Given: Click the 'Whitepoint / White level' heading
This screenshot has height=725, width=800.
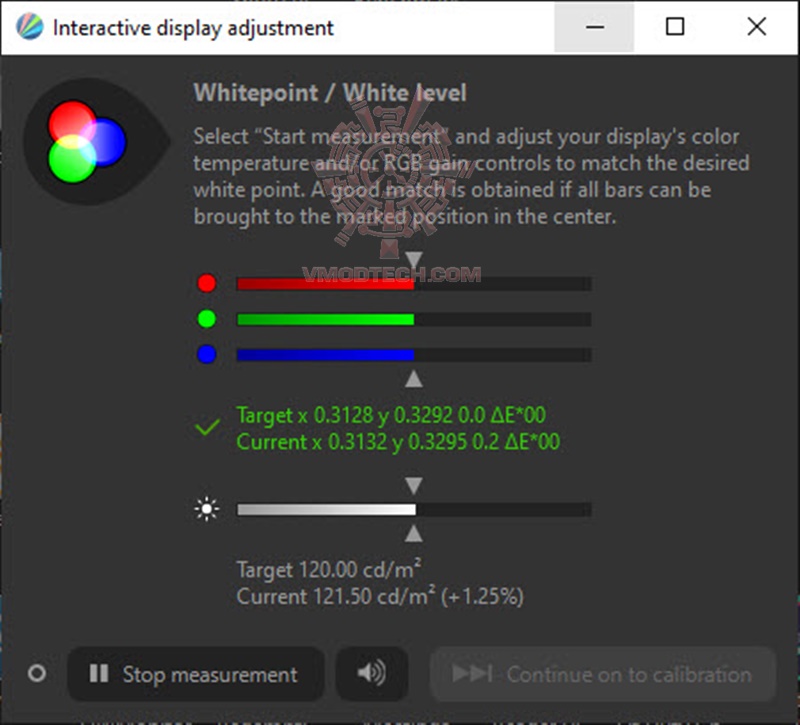Looking at the screenshot, I should click(330, 93).
